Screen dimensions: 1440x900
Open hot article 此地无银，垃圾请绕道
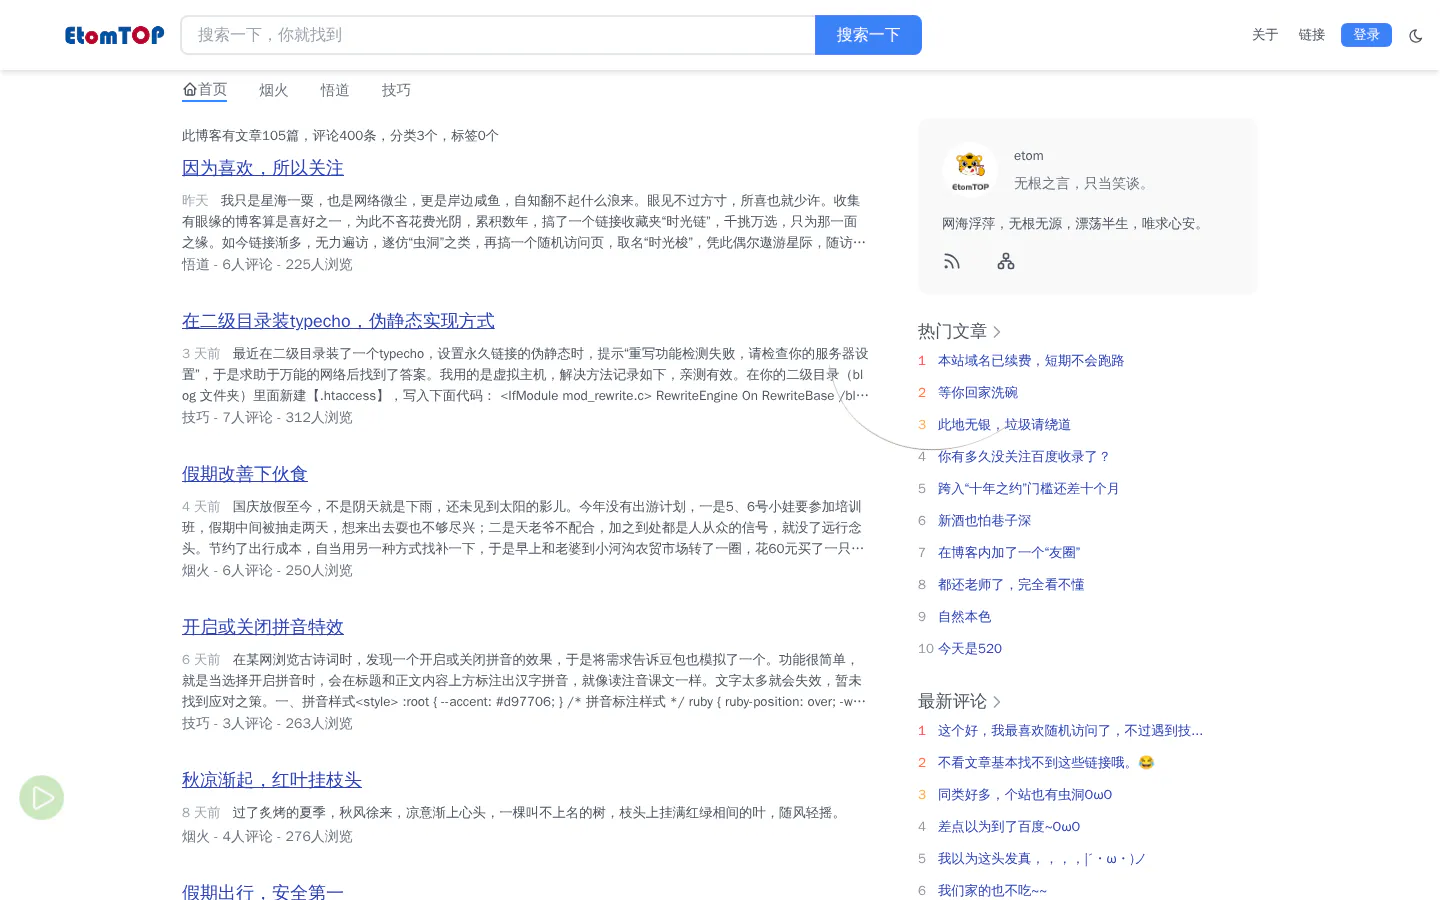click(1004, 425)
